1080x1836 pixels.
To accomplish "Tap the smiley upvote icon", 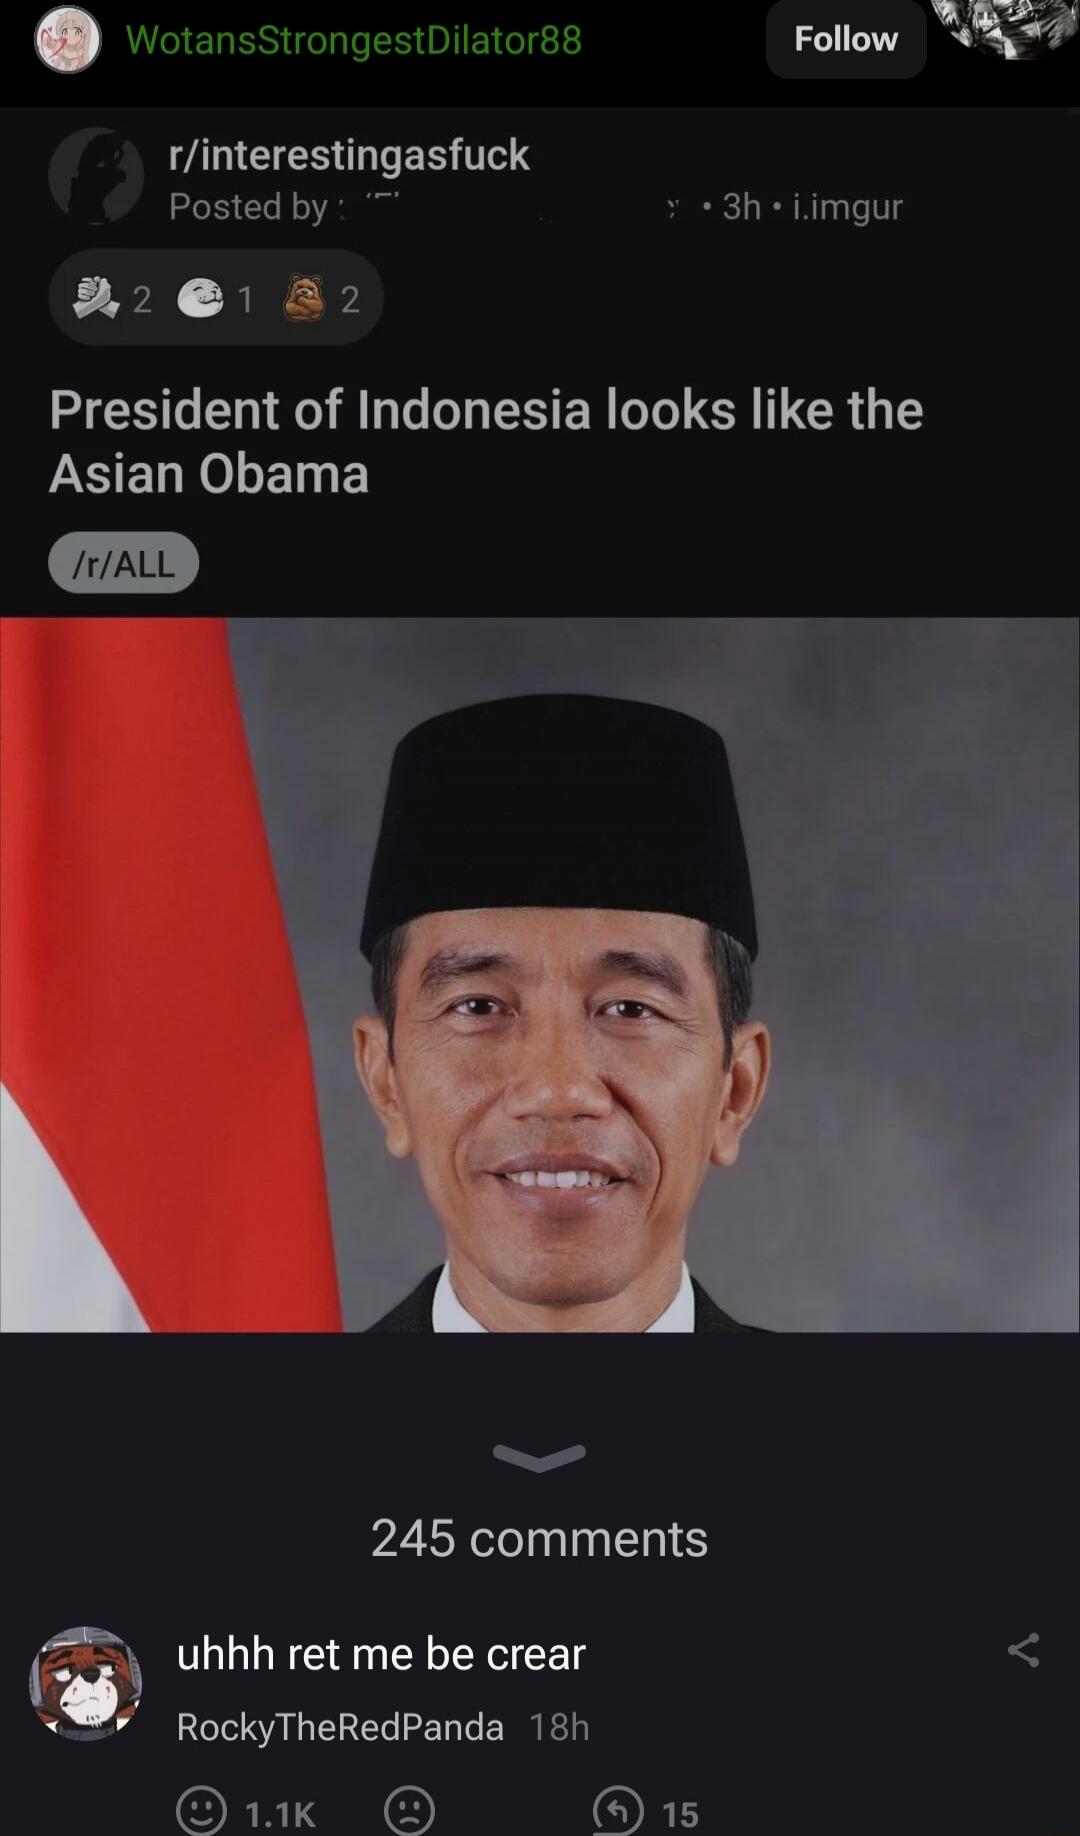I will (x=201, y=1811).
